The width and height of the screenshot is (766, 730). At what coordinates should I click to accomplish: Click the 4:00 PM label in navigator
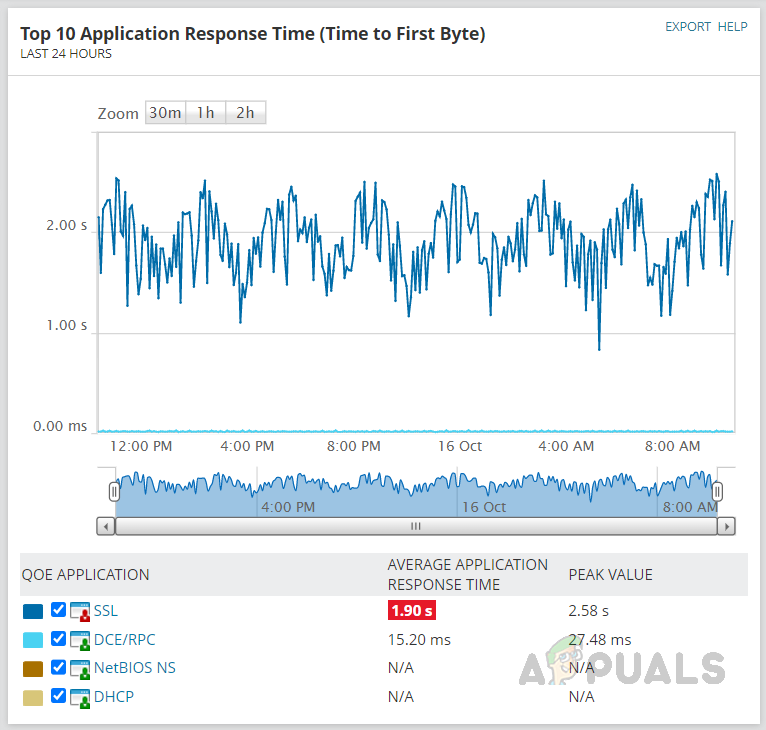[x=288, y=507]
